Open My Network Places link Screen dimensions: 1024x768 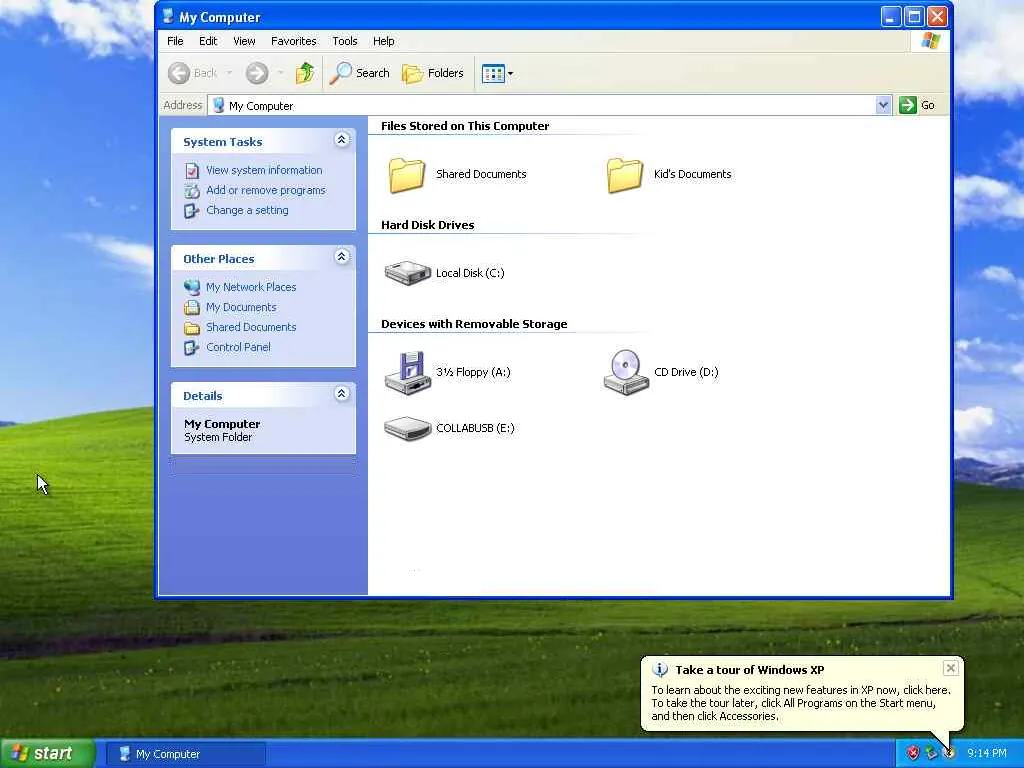pyautogui.click(x=251, y=287)
